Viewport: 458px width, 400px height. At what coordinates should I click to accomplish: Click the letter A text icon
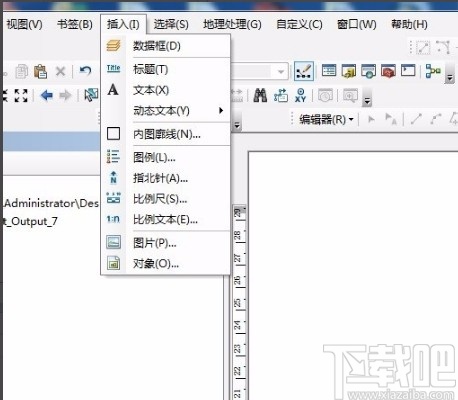(113, 89)
